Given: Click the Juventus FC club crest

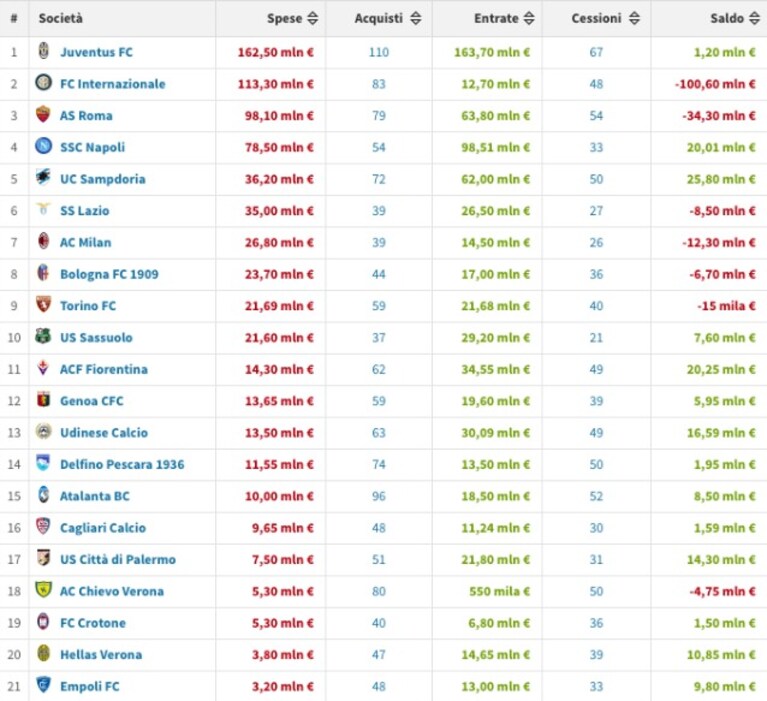Looking at the screenshot, I should click(x=44, y=51).
